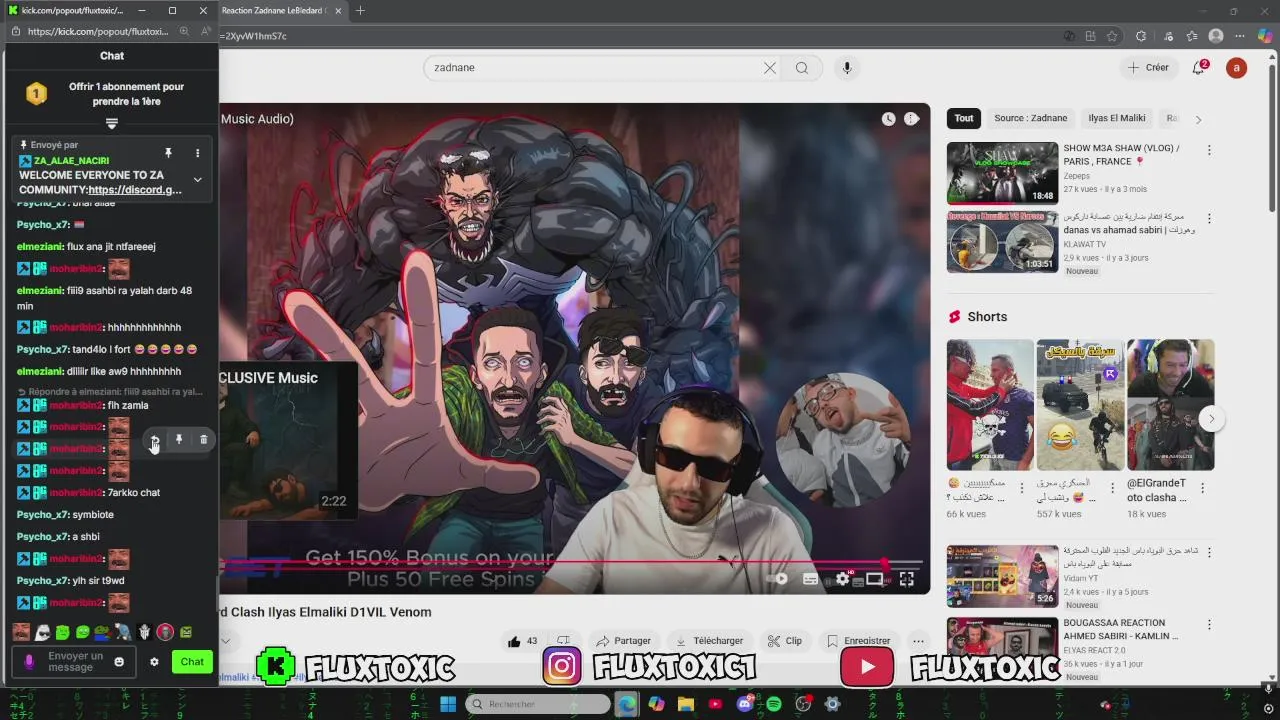This screenshot has height=720, width=1280.
Task: Create a Clip of the video
Action: pos(785,641)
